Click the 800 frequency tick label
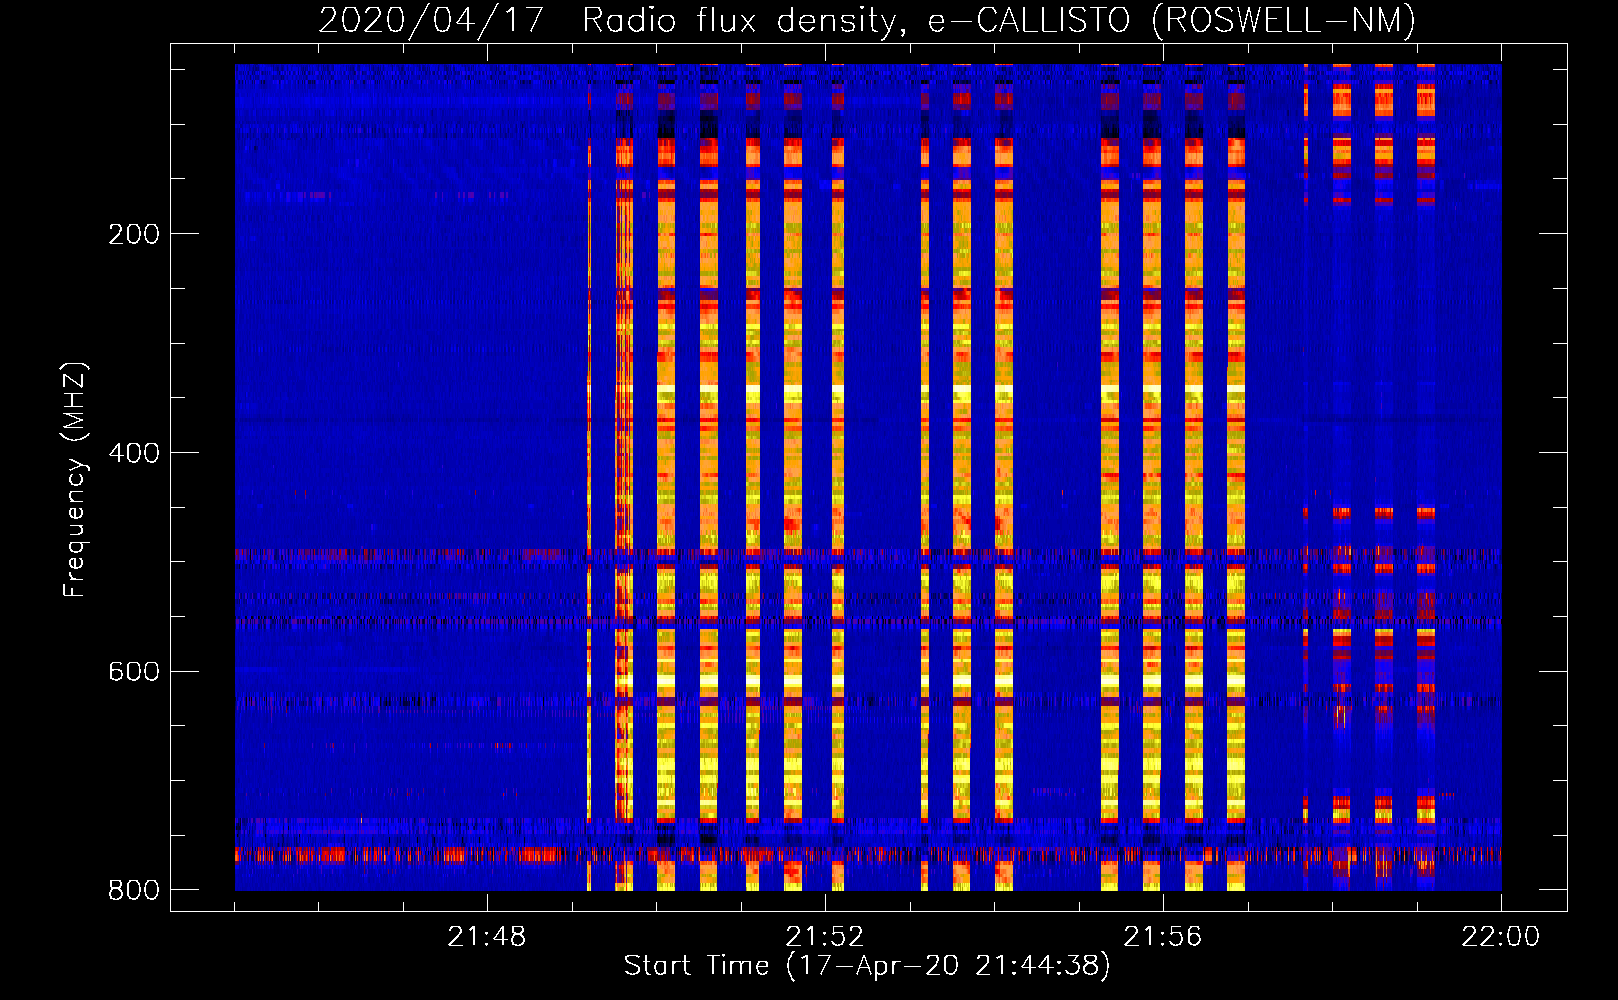Image resolution: width=1618 pixels, height=1000 pixels. point(133,890)
